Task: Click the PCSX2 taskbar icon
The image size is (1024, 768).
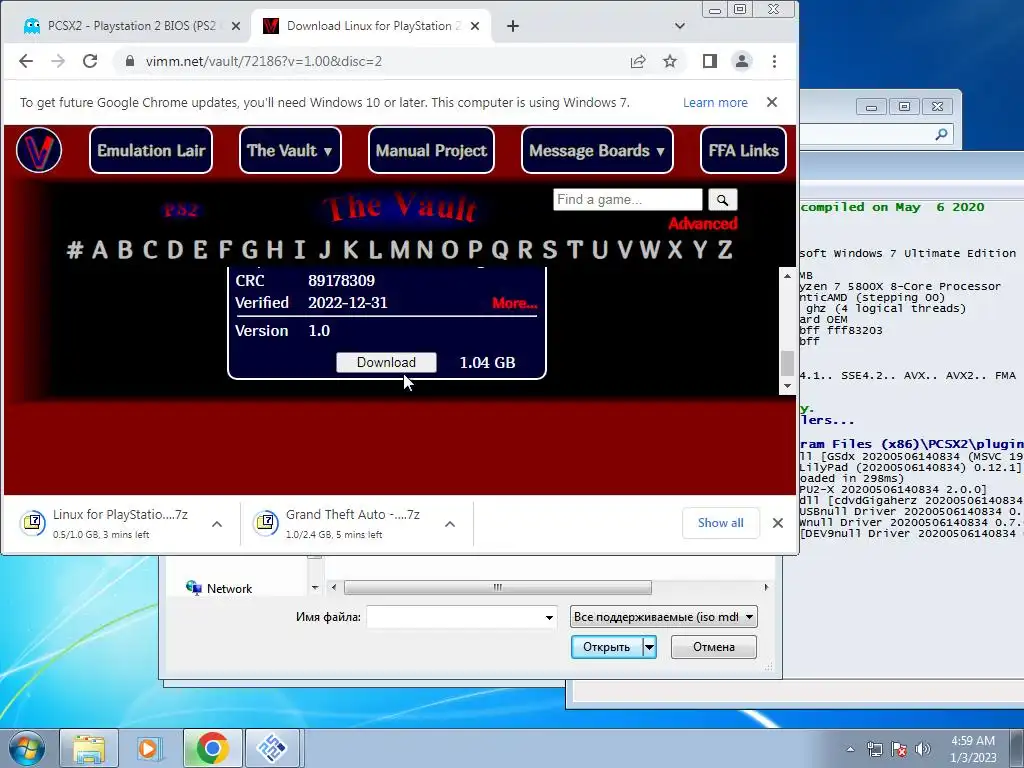Action: click(x=272, y=748)
